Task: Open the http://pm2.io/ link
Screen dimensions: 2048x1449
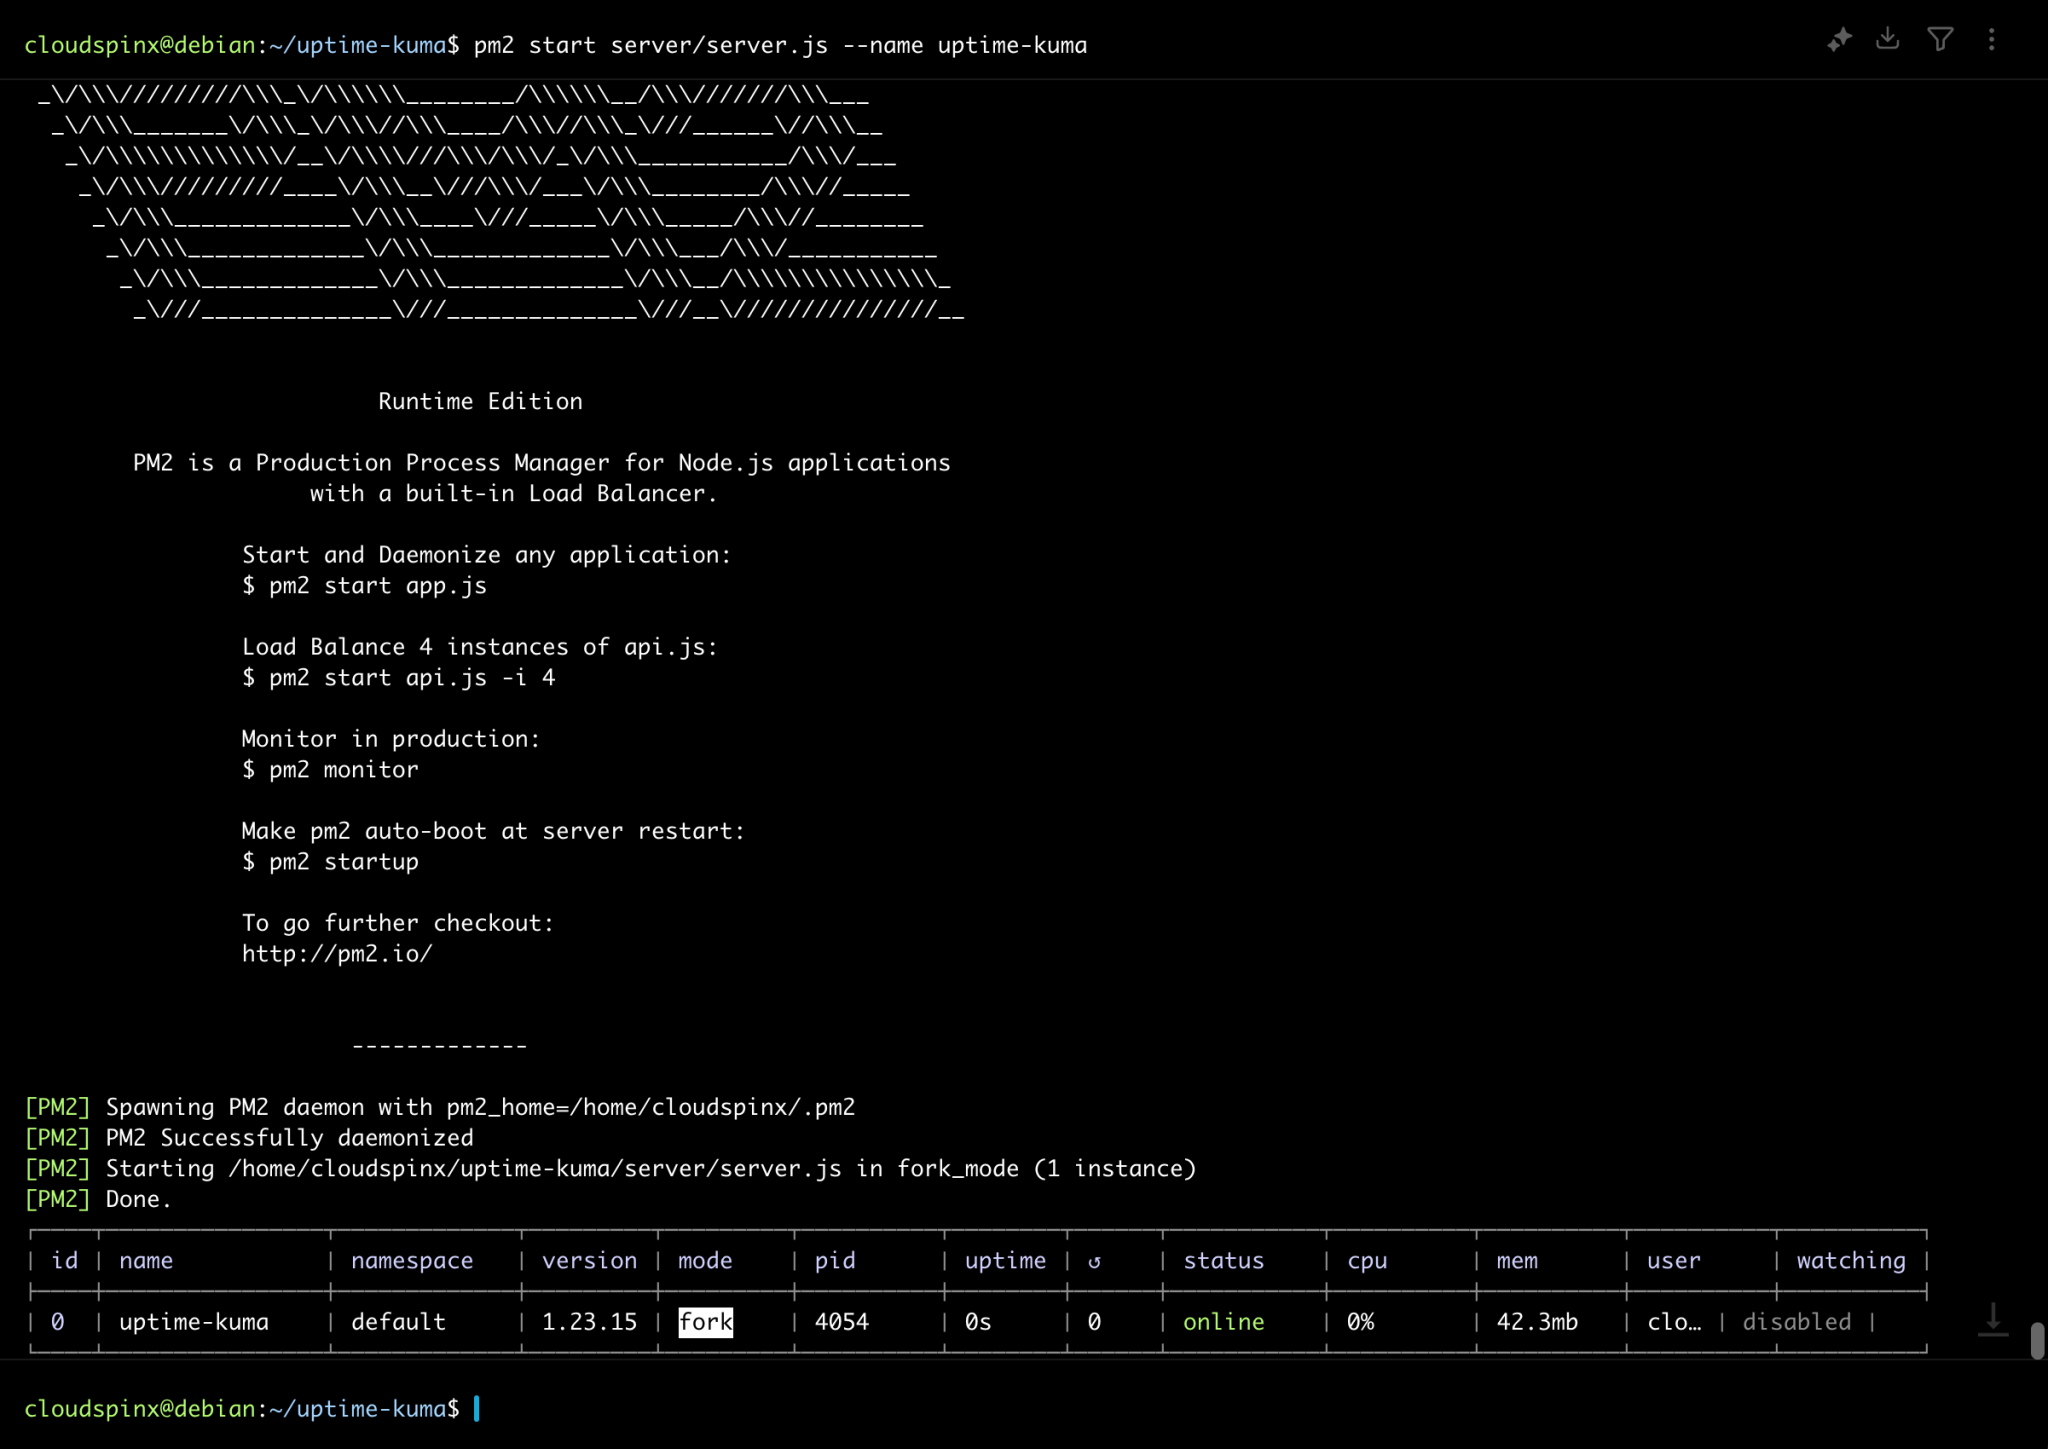Action: click(x=336, y=953)
